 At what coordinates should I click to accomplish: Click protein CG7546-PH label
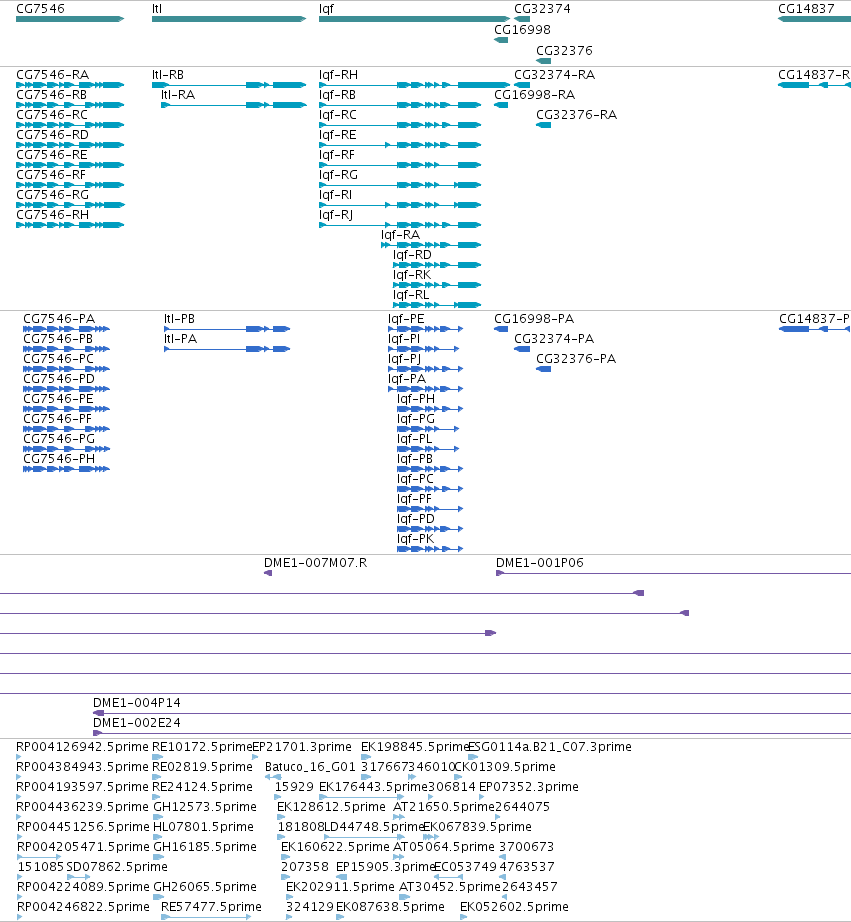[59, 459]
